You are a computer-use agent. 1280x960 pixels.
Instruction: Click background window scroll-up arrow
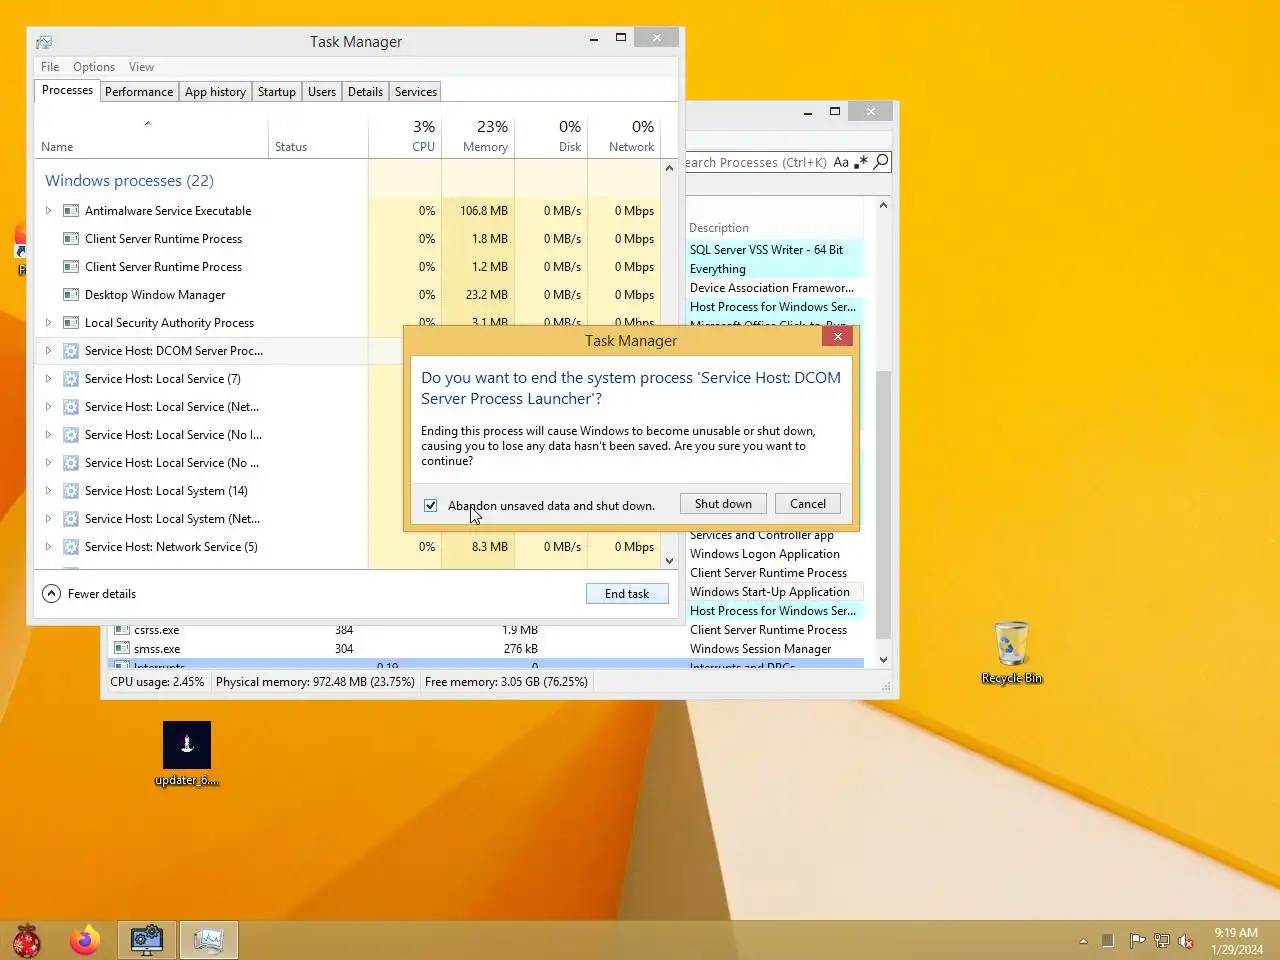(883, 205)
